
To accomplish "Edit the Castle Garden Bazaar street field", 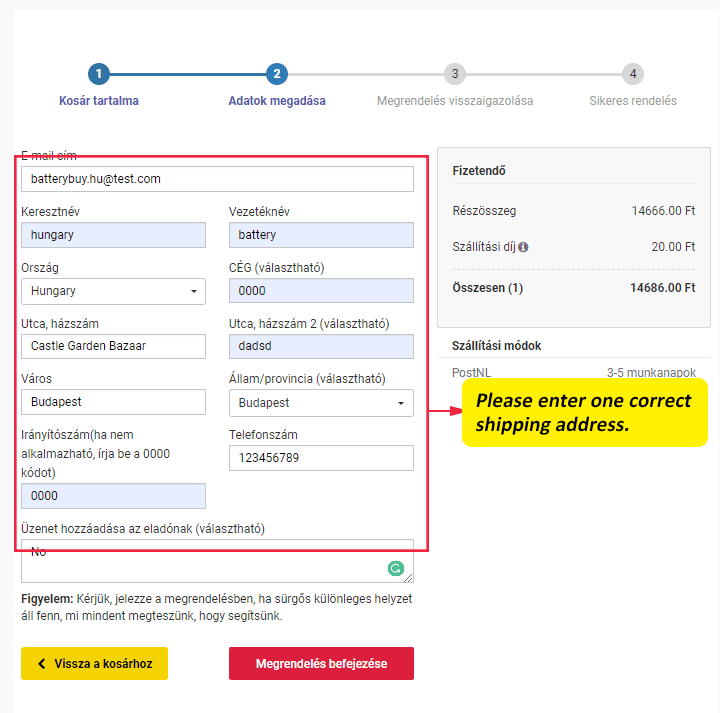I will 113,346.
